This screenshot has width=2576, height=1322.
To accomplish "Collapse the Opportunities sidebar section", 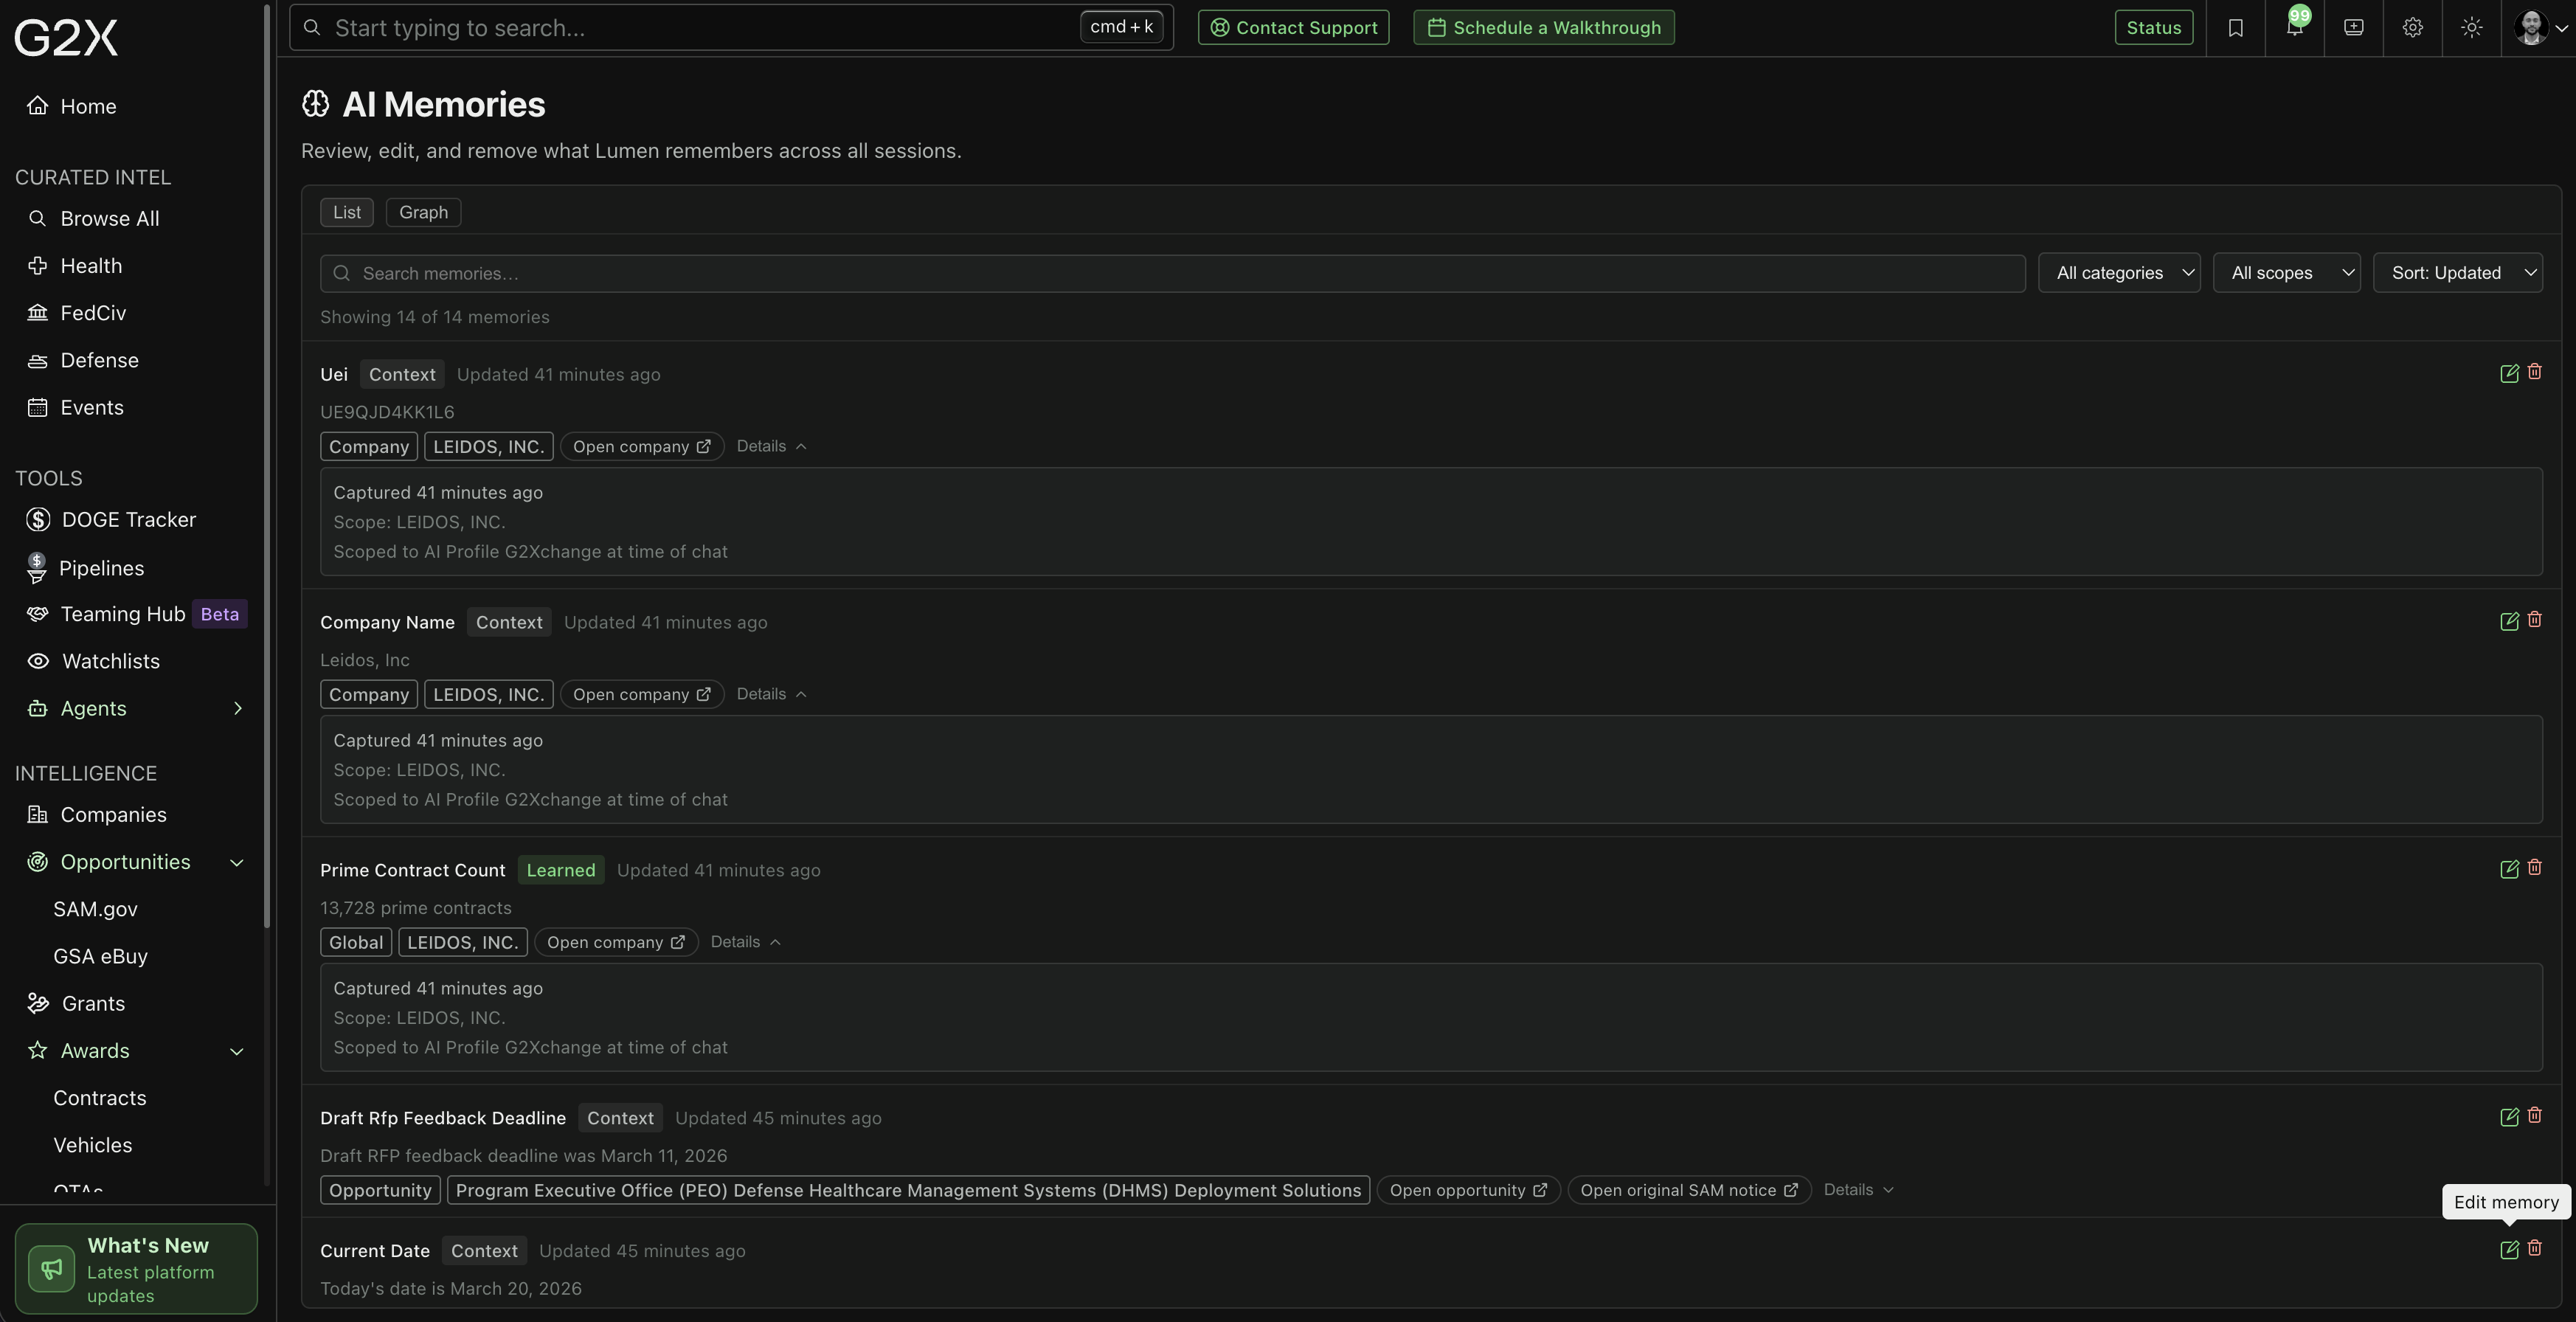I will [x=237, y=863].
